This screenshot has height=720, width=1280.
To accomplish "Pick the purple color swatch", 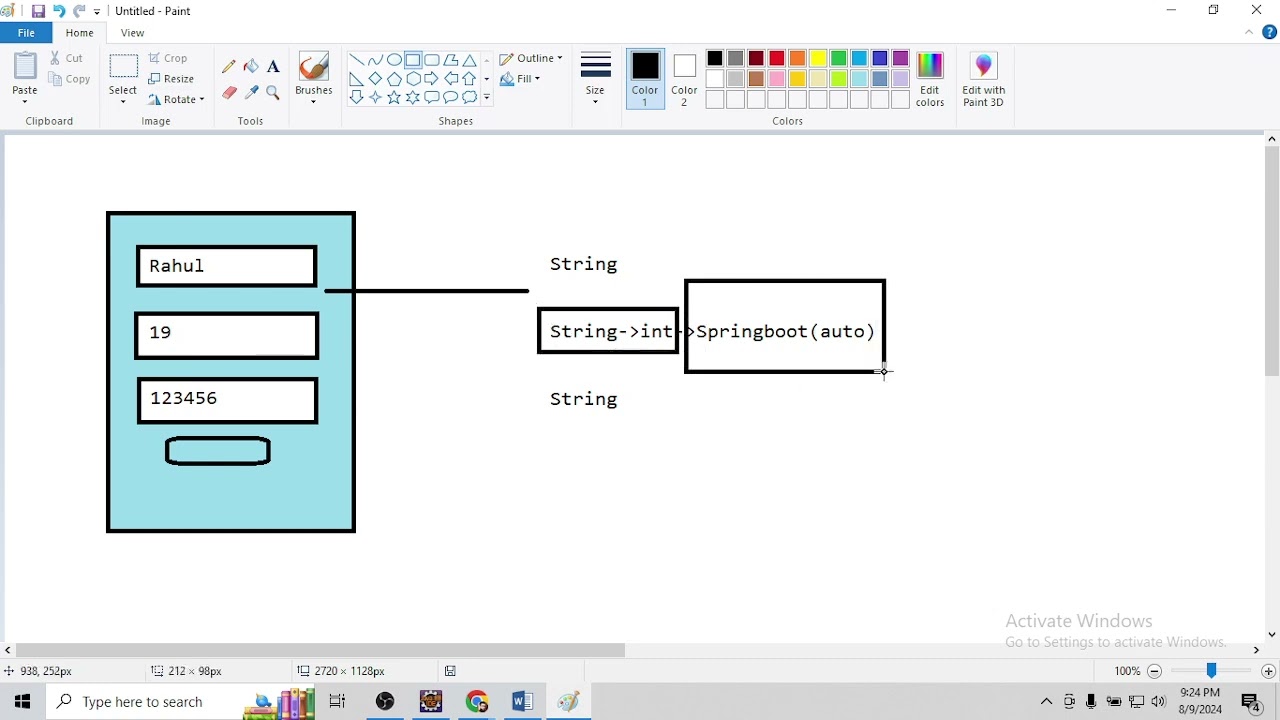I will (x=900, y=58).
